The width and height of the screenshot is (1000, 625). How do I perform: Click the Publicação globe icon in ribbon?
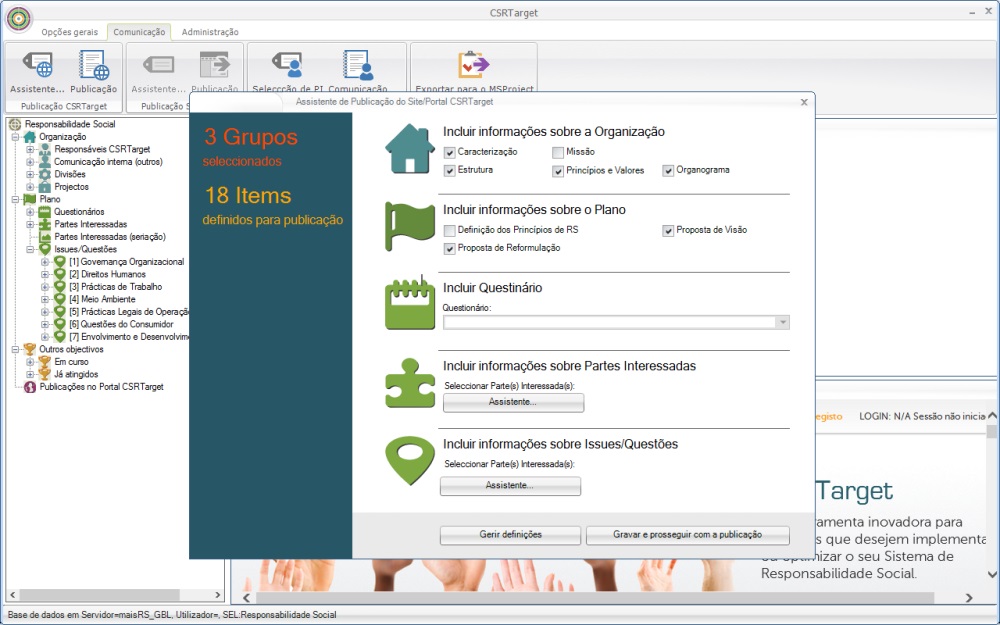point(93,67)
